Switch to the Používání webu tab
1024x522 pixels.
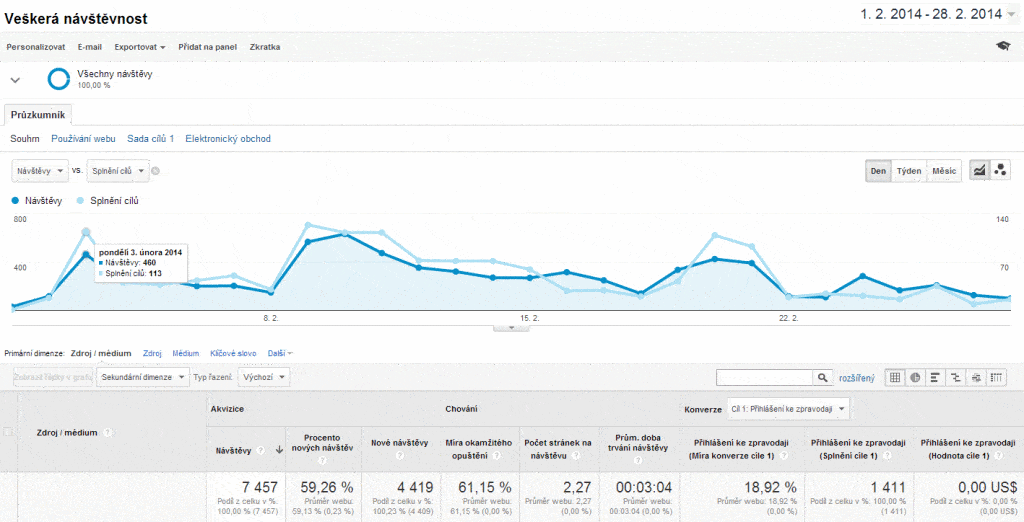pyautogui.click(x=83, y=139)
